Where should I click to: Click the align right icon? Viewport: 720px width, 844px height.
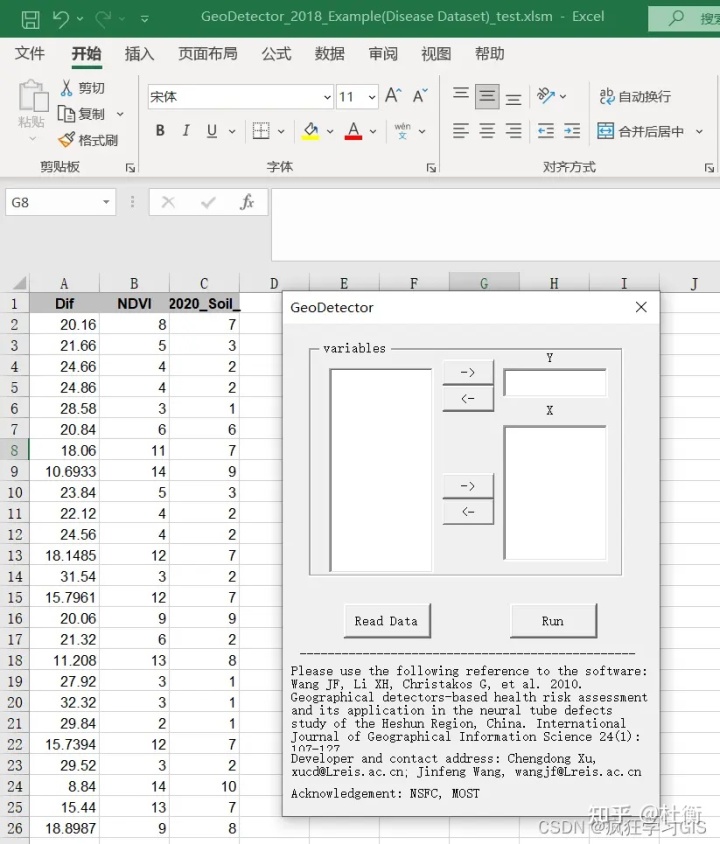[513, 131]
